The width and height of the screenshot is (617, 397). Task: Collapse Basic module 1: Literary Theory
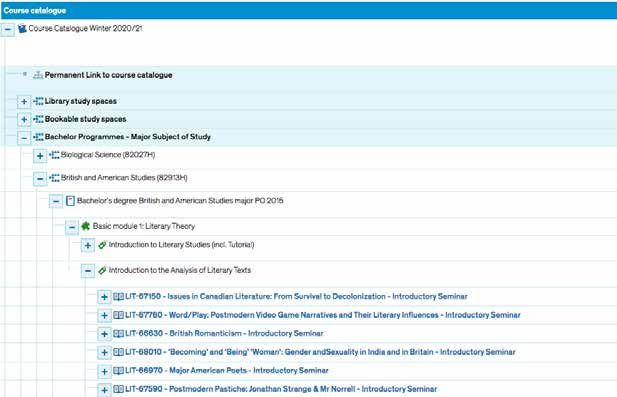click(x=72, y=227)
